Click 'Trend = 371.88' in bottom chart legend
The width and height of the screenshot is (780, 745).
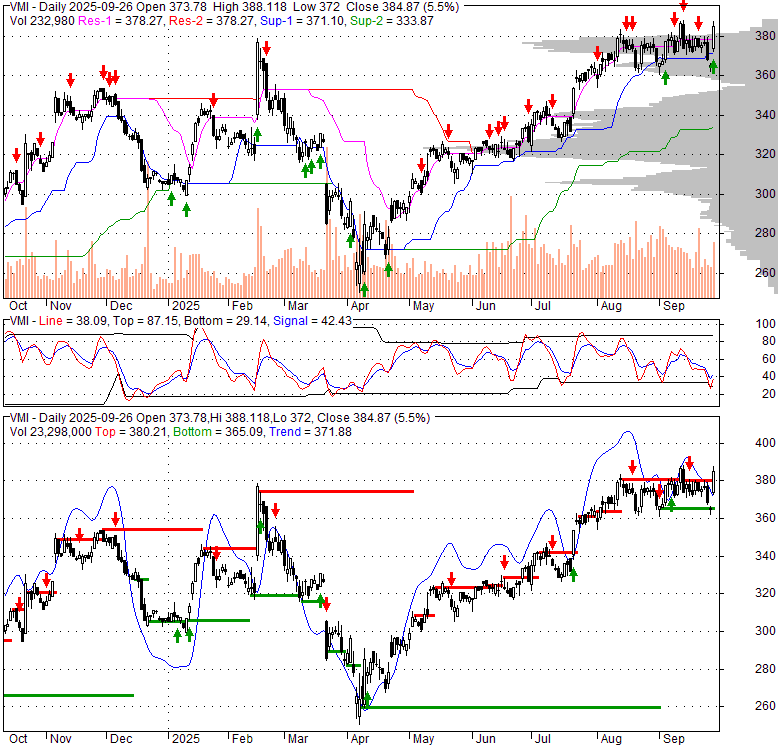[x=310, y=432]
